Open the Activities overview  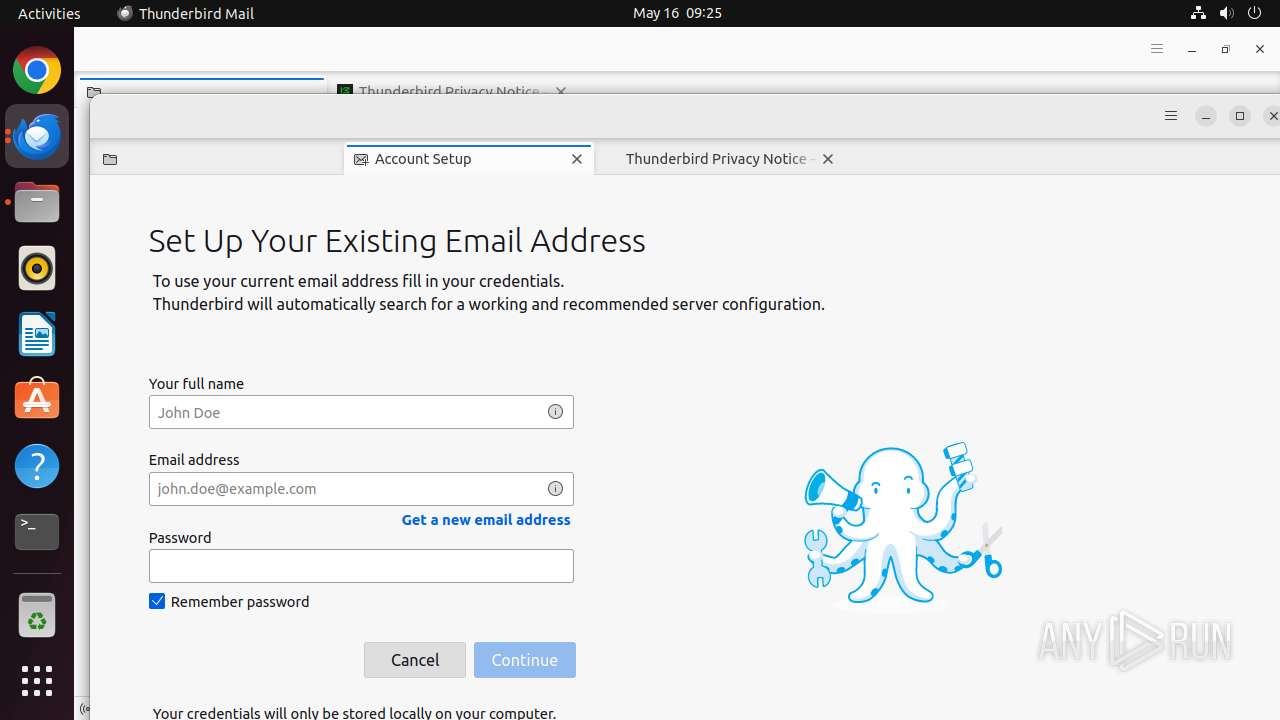(x=49, y=13)
